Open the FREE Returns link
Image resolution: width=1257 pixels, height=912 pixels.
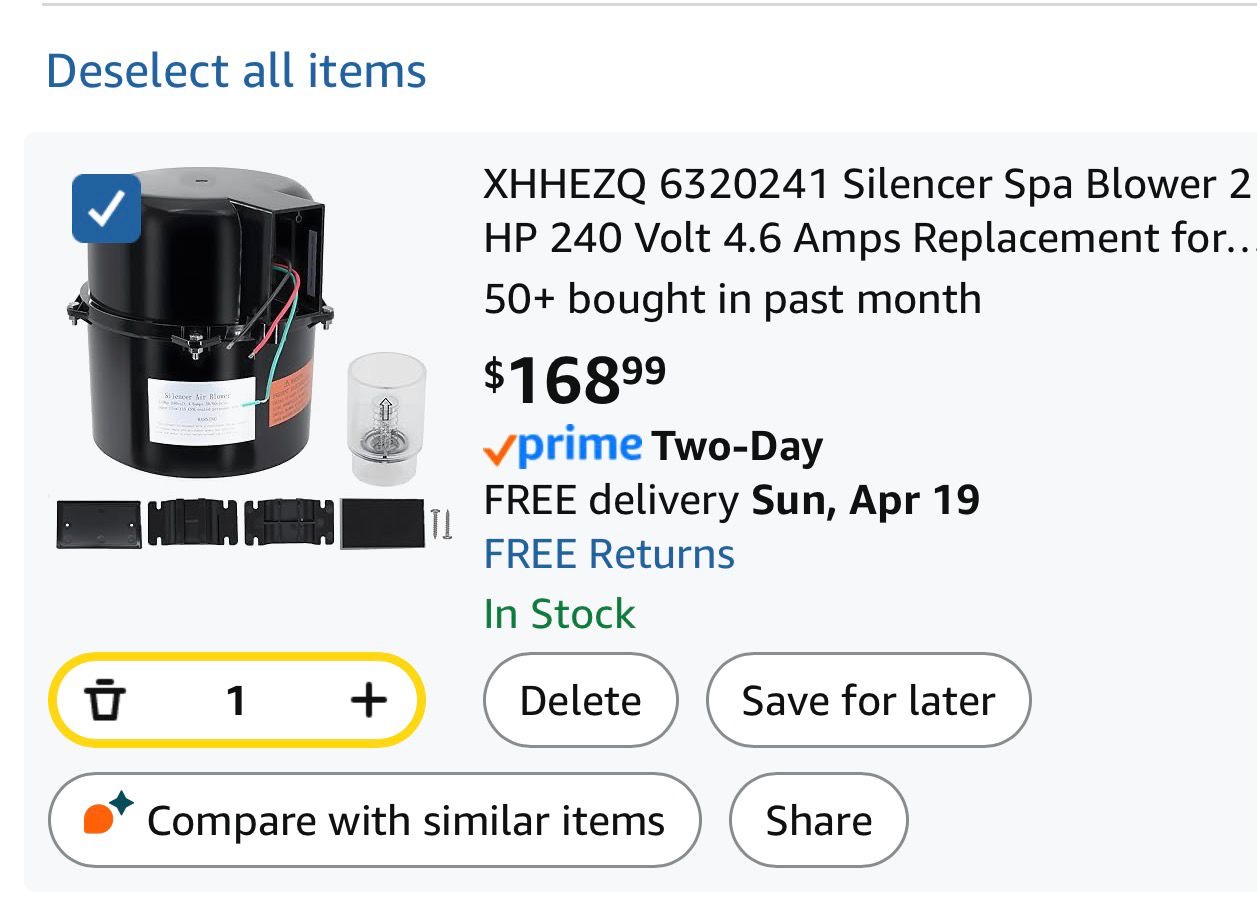pos(609,554)
